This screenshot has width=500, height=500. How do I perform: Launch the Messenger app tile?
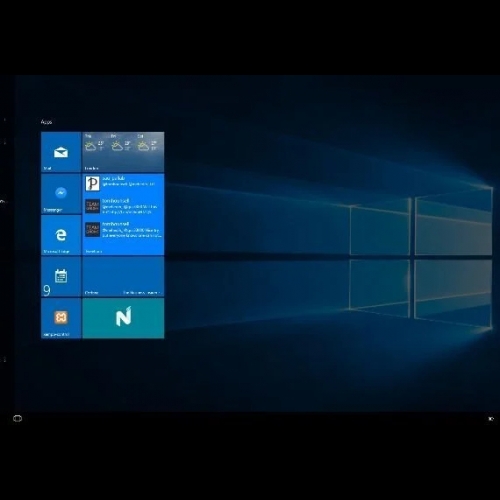coord(61,194)
